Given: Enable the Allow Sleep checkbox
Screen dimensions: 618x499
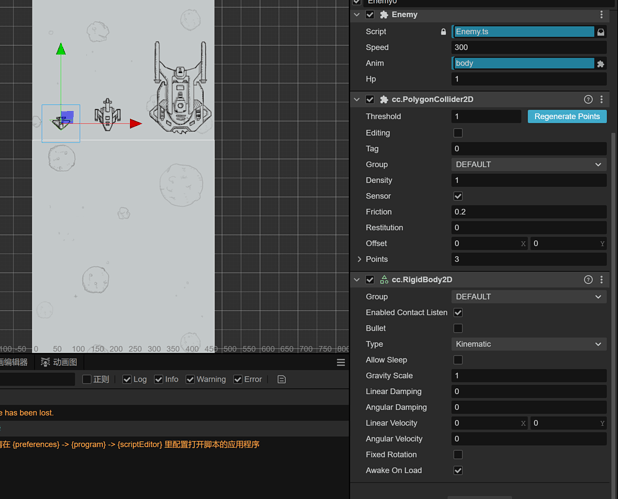Looking at the screenshot, I should (458, 360).
